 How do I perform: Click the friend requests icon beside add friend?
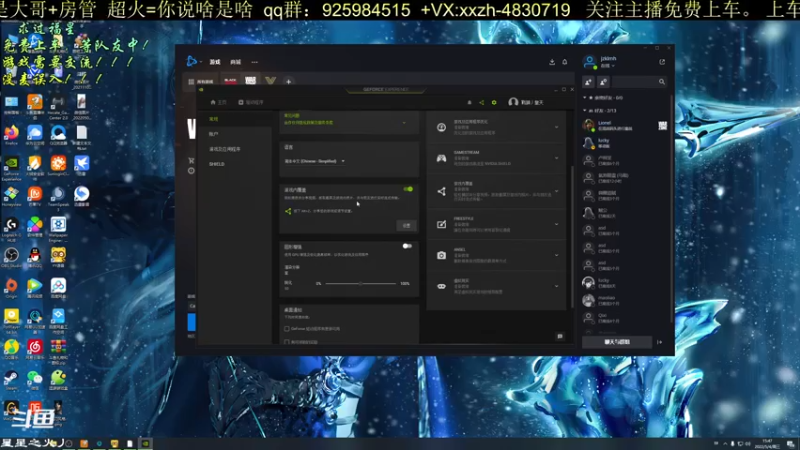(603, 82)
